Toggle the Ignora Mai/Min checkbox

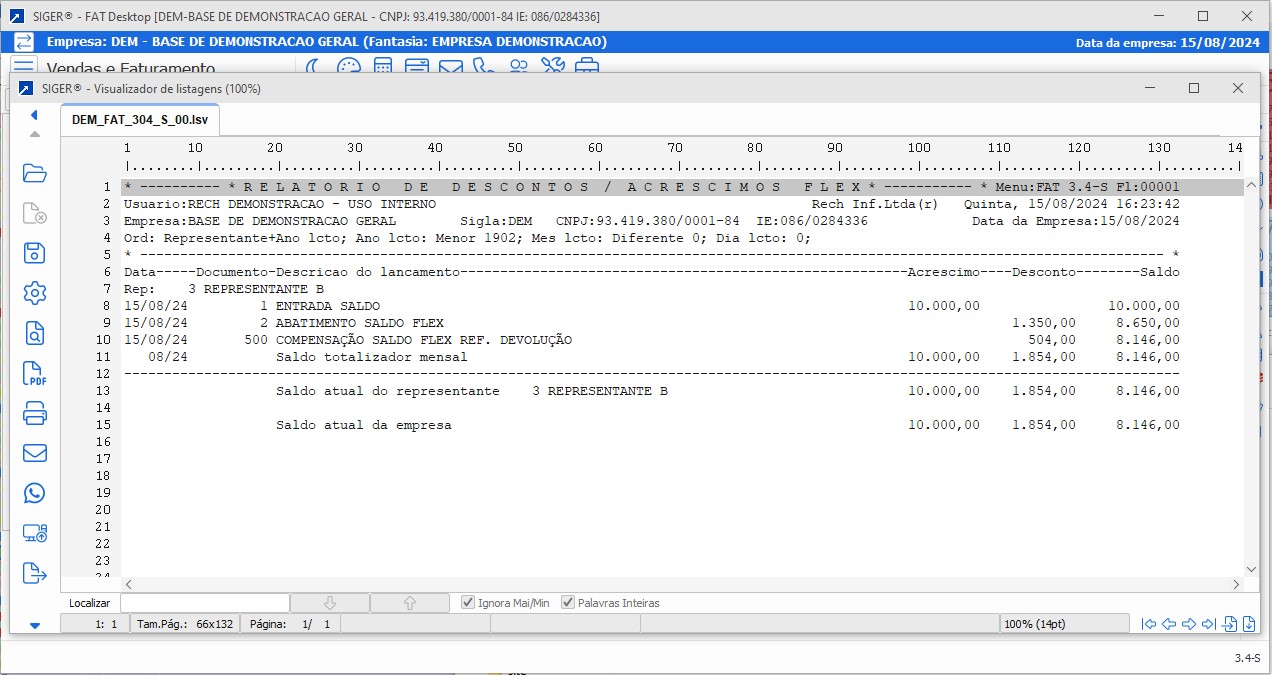(x=468, y=603)
